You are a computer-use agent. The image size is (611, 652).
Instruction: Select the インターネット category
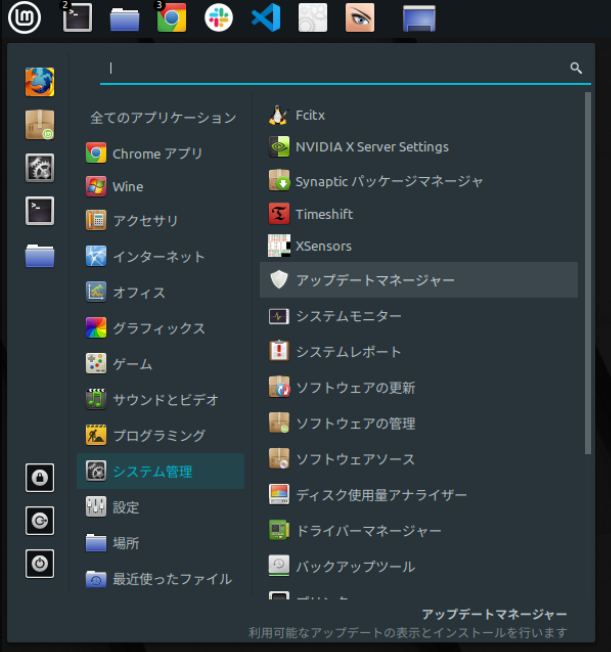[x=161, y=256]
